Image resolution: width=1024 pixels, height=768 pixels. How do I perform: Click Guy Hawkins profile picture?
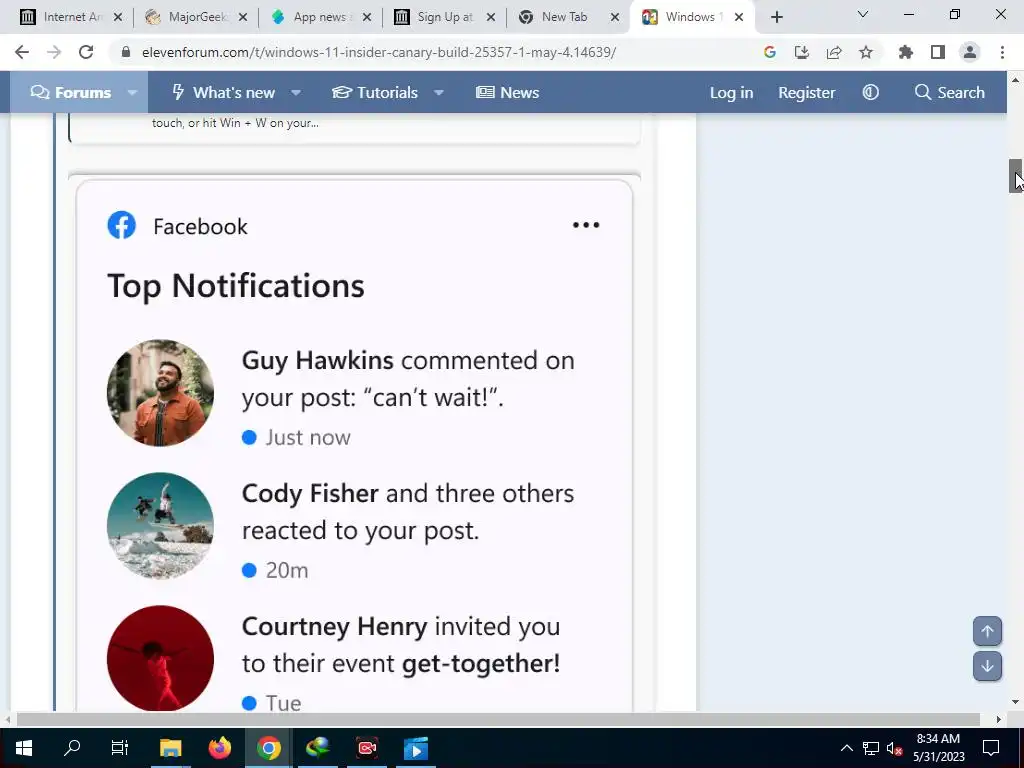[160, 393]
